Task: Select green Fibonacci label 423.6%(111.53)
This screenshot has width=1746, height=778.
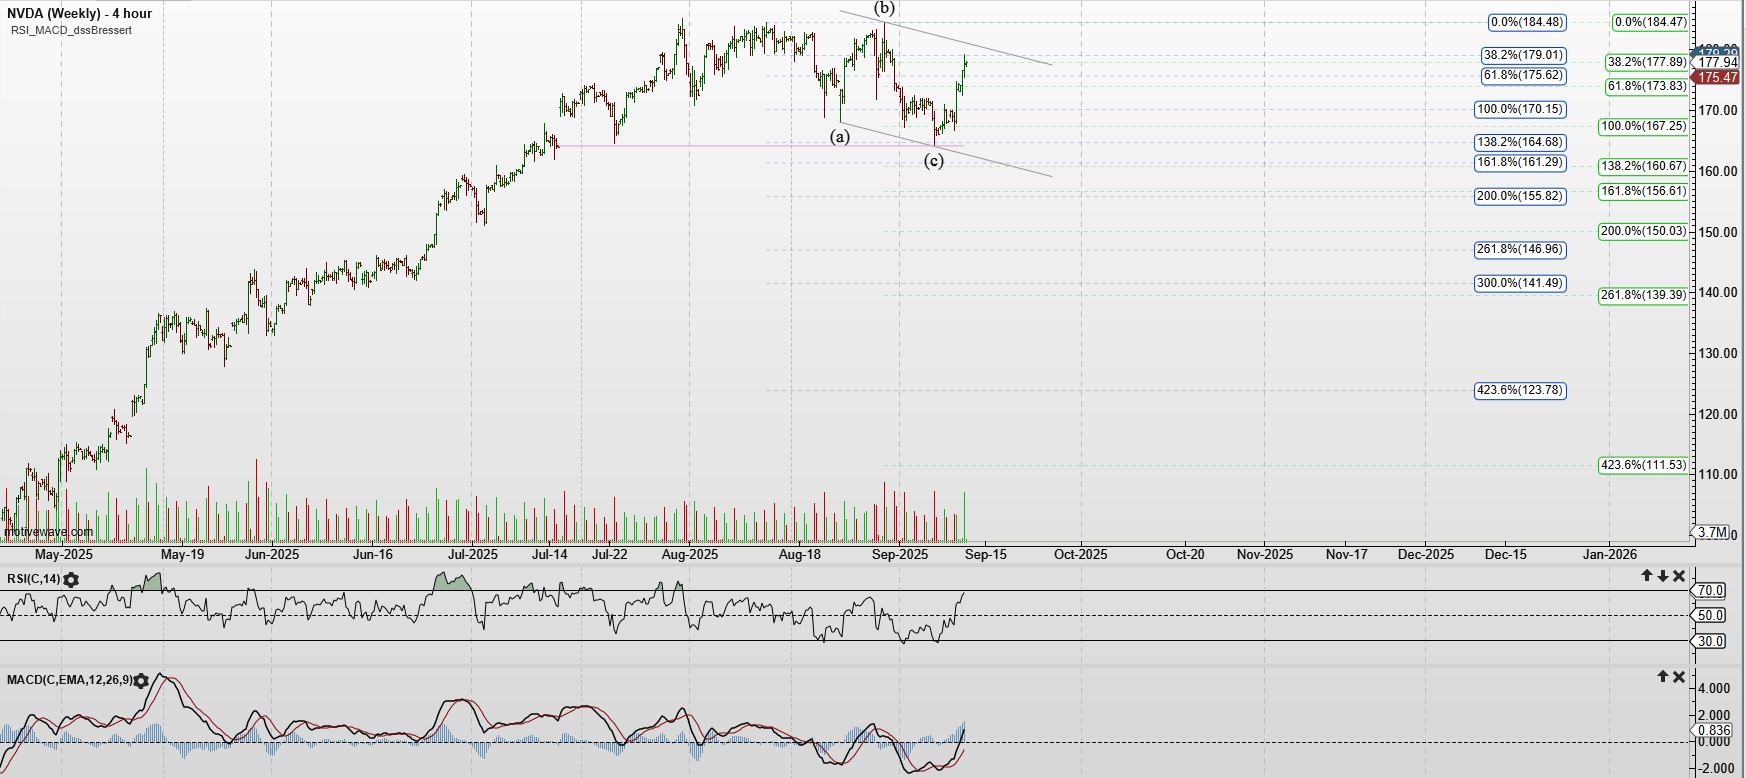Action: [x=1644, y=465]
